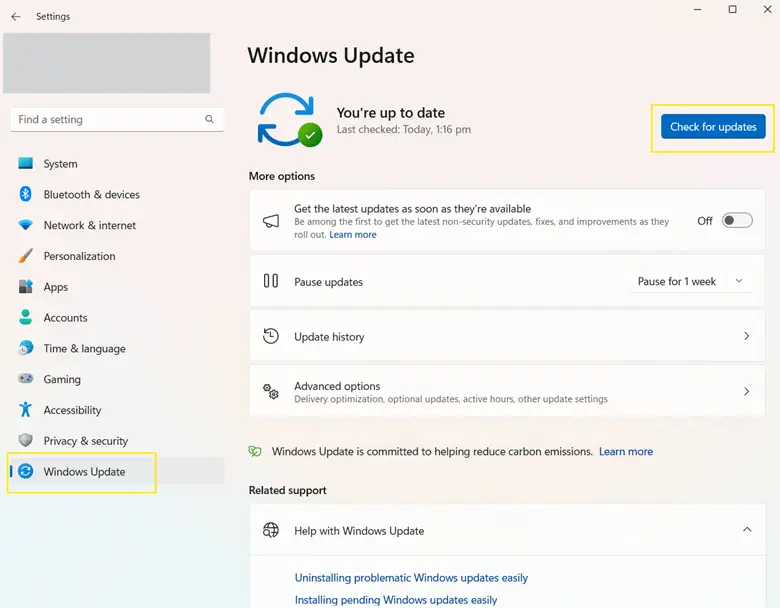The width and height of the screenshot is (780, 608).
Task: Select Privacy & security
Action: [117, 441]
